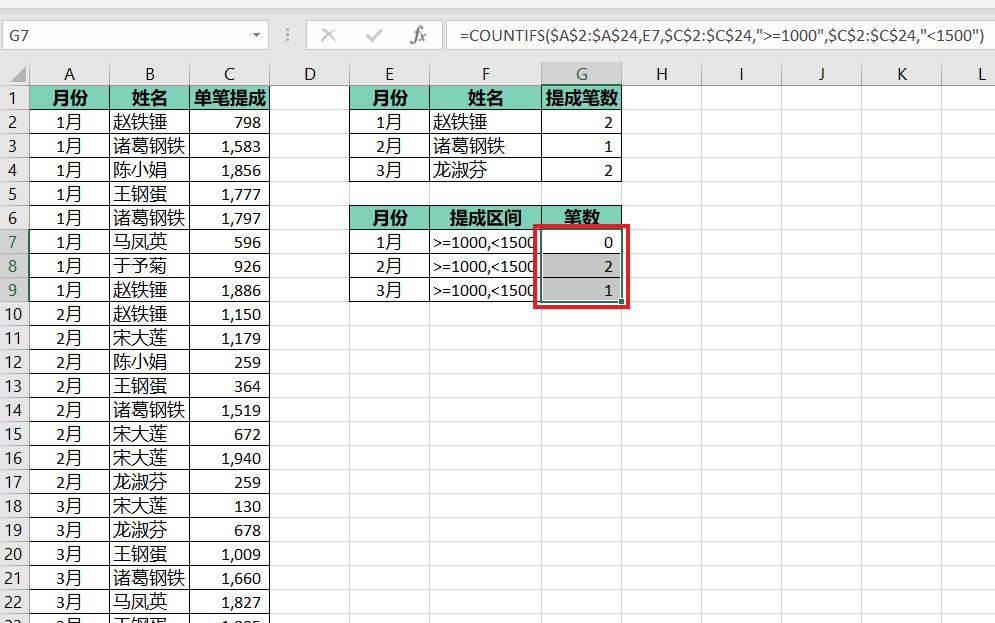
Task: Select cell with value 1,940
Action: coord(230,458)
